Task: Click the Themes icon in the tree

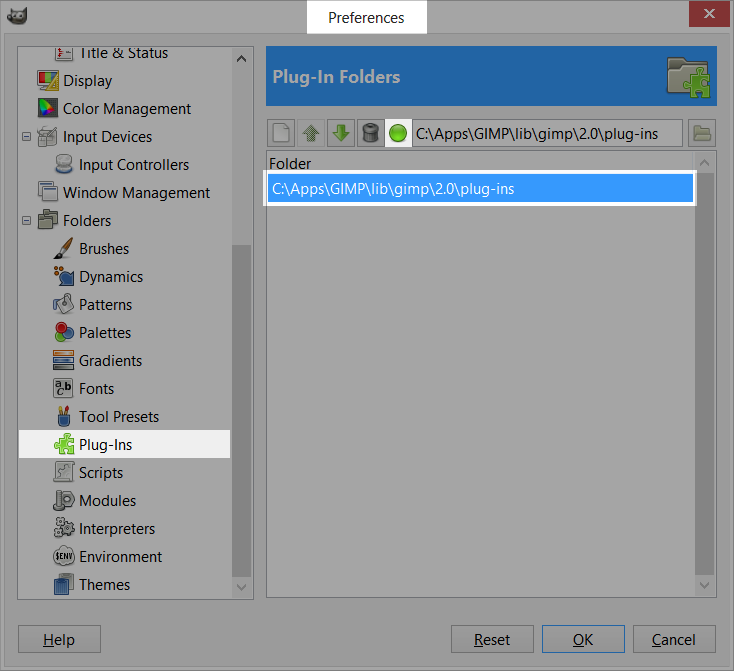Action: 64,584
